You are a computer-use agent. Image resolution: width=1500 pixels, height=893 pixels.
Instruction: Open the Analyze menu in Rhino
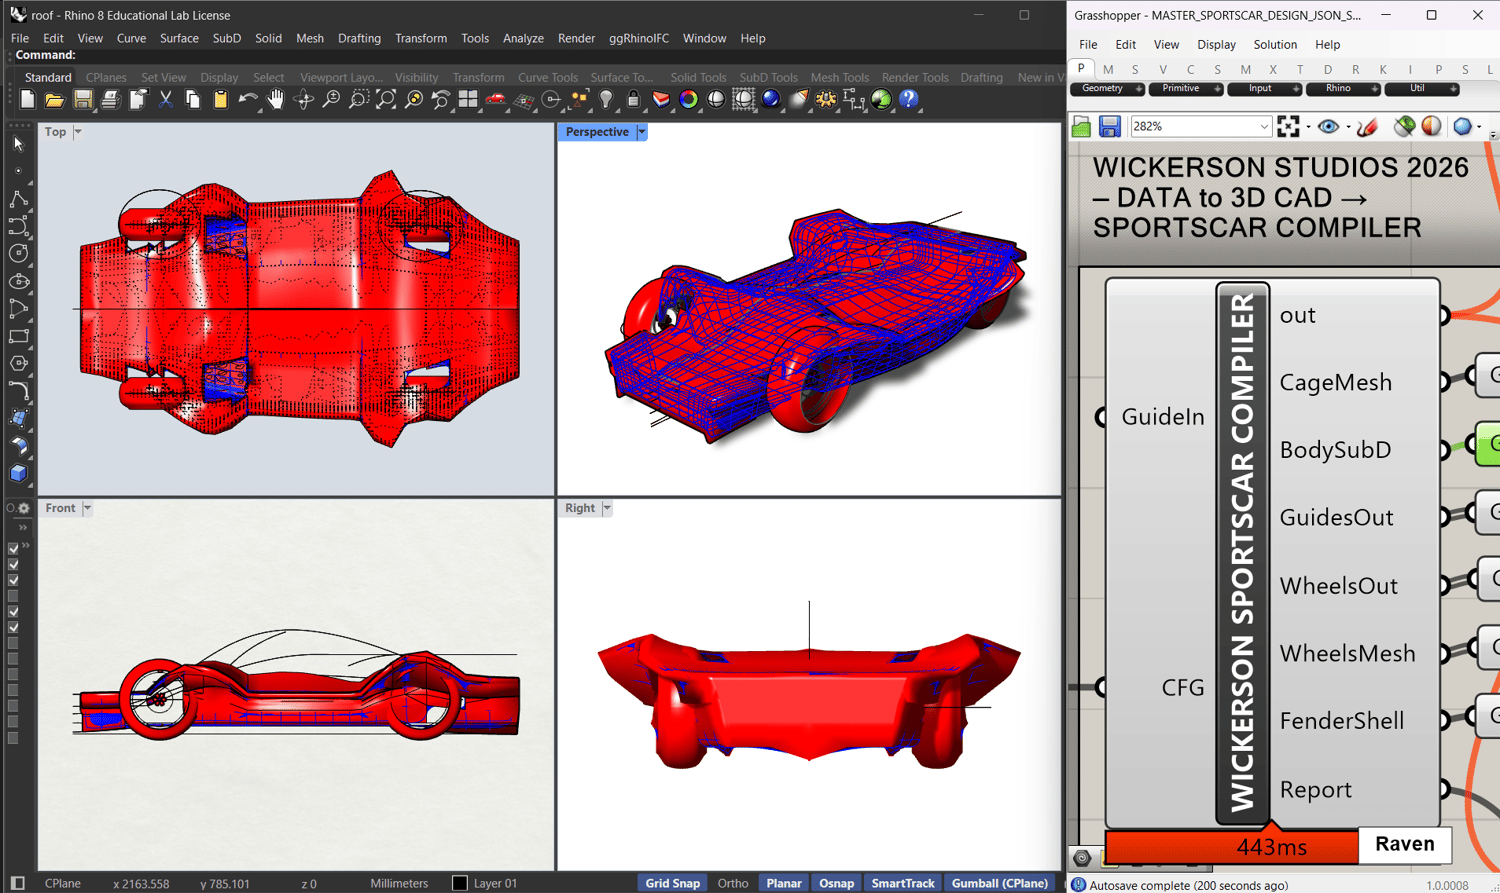click(x=523, y=38)
